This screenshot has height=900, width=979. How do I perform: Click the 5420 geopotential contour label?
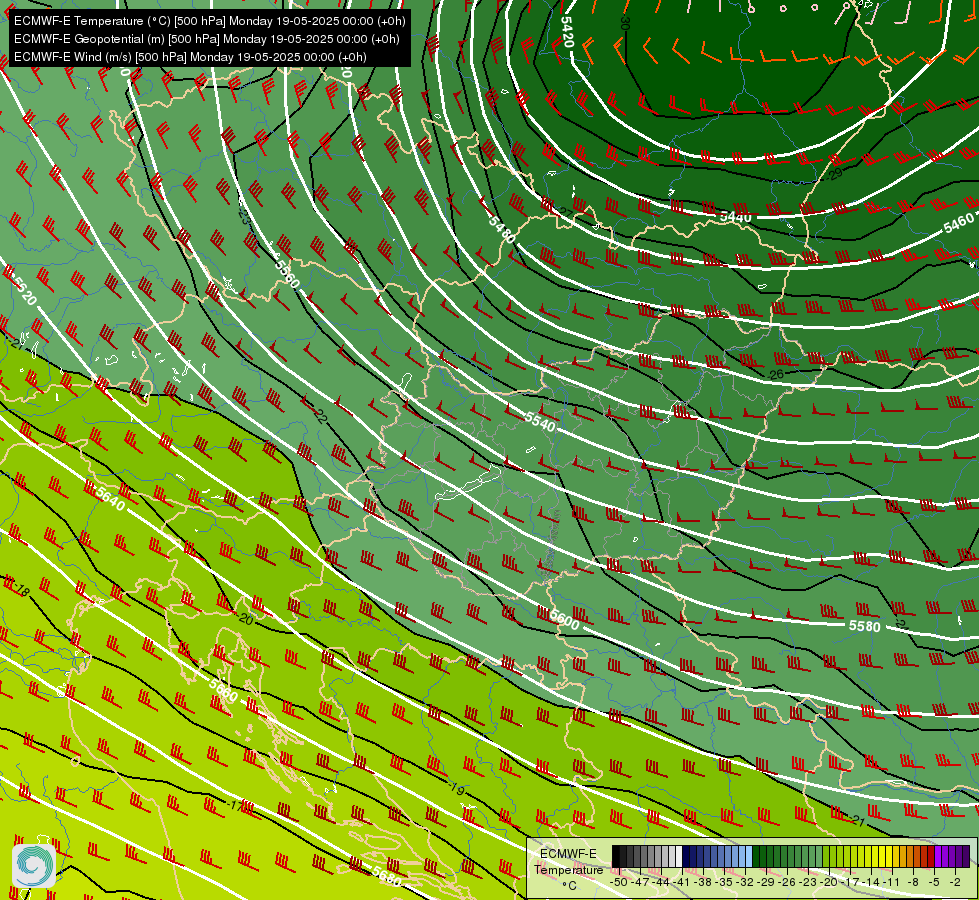(x=568, y=32)
